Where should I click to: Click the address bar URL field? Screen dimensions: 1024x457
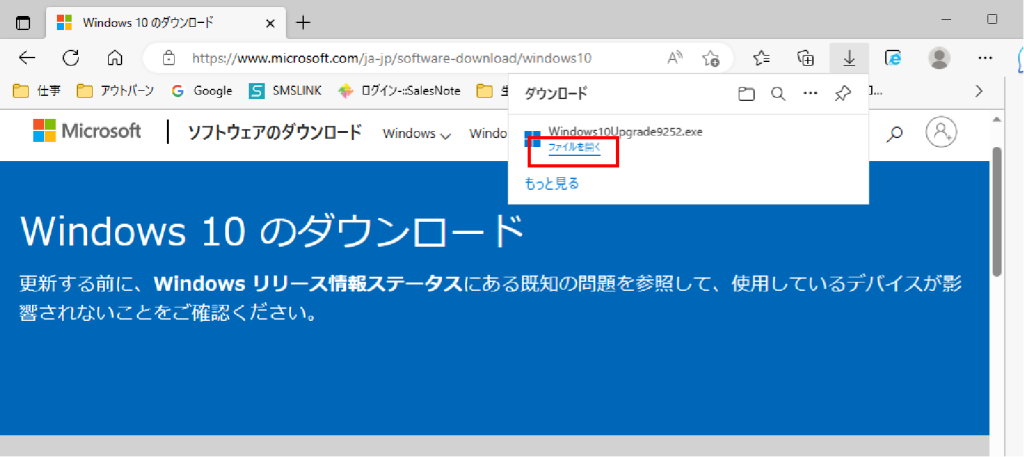(x=391, y=58)
